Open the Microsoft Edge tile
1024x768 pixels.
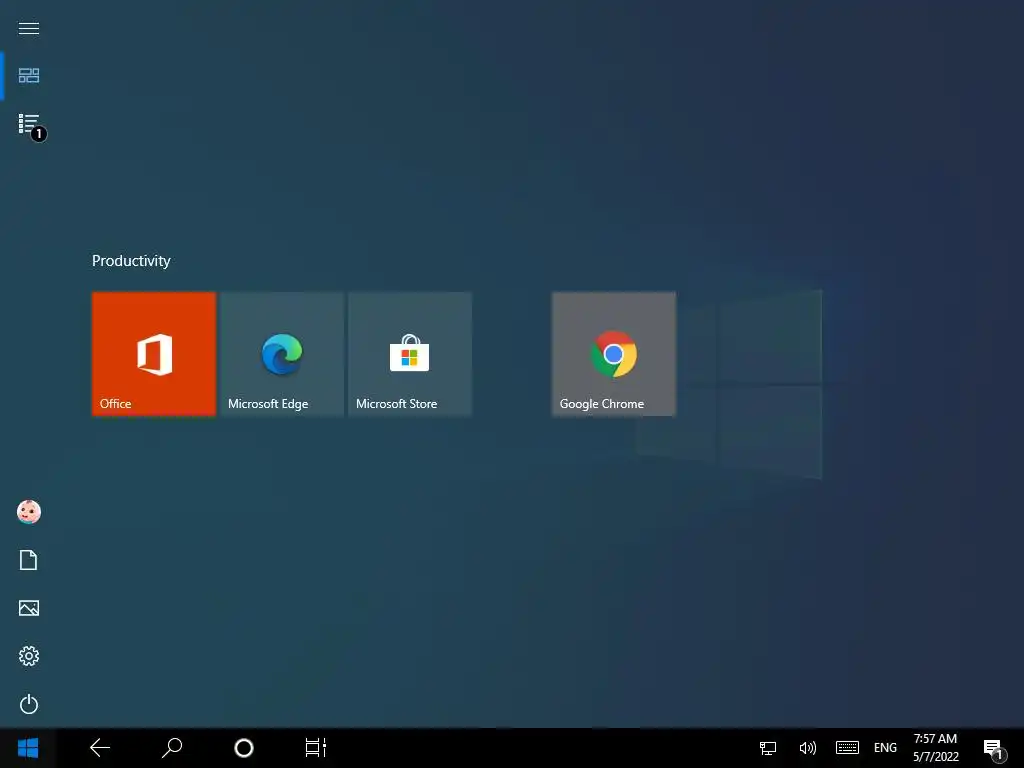click(282, 354)
